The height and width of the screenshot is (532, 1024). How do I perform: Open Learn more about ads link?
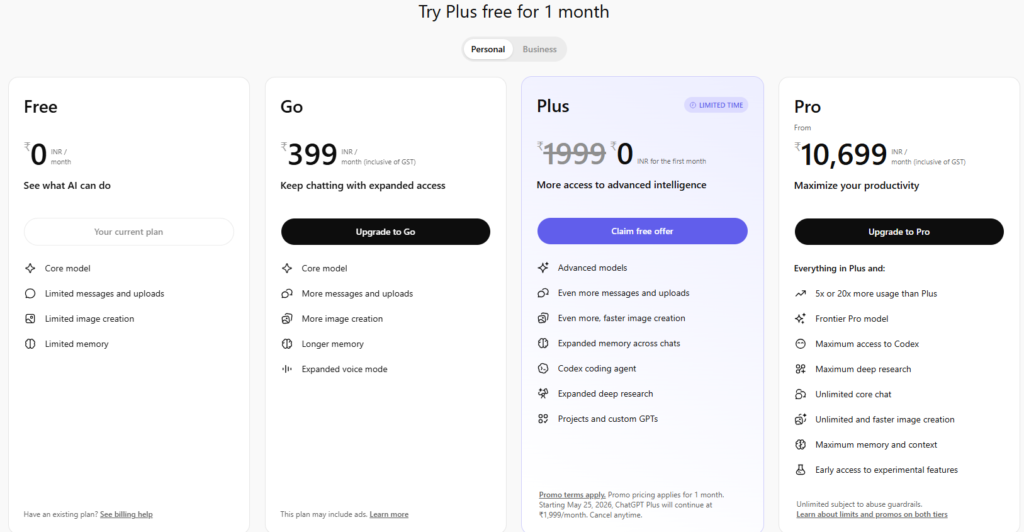point(389,514)
